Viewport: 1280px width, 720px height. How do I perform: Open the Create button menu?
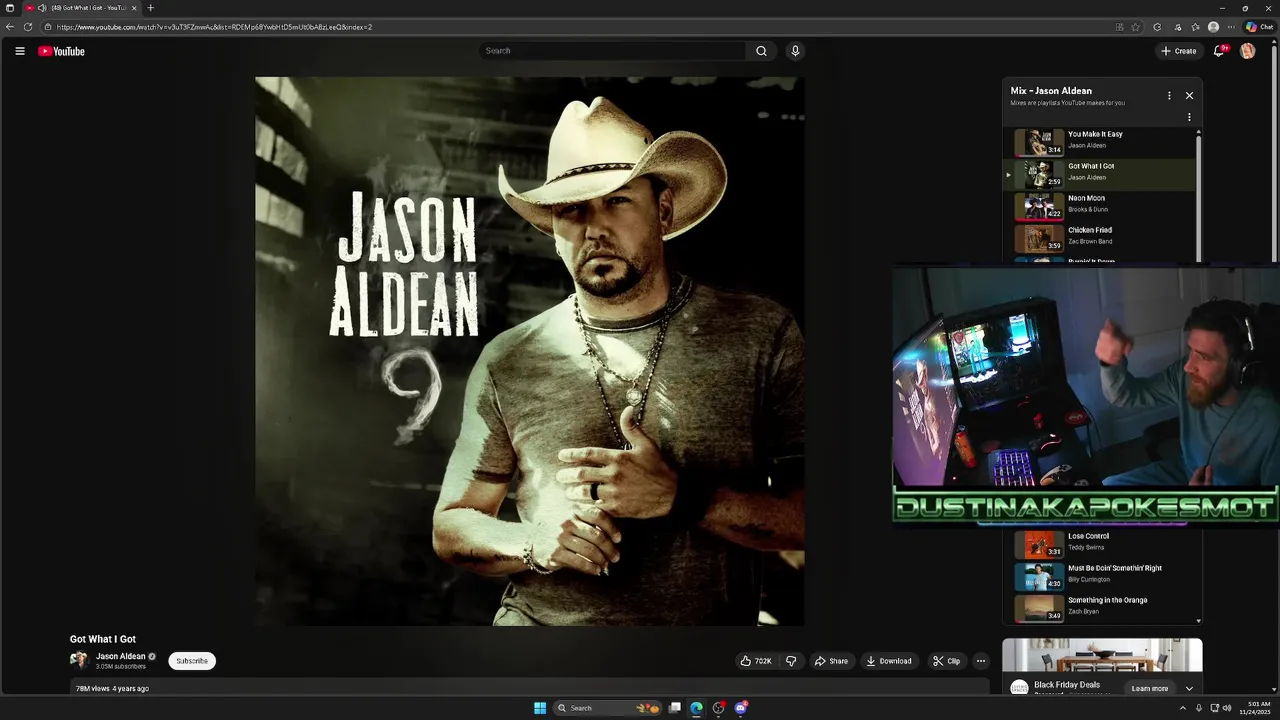[1179, 51]
